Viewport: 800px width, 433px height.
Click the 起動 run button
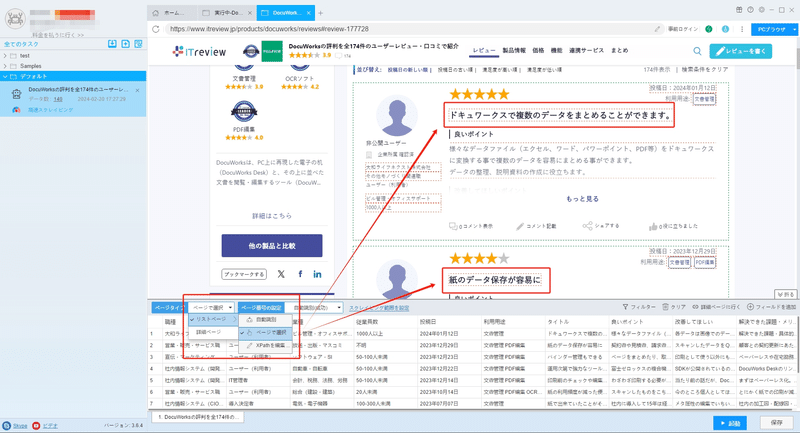point(730,423)
